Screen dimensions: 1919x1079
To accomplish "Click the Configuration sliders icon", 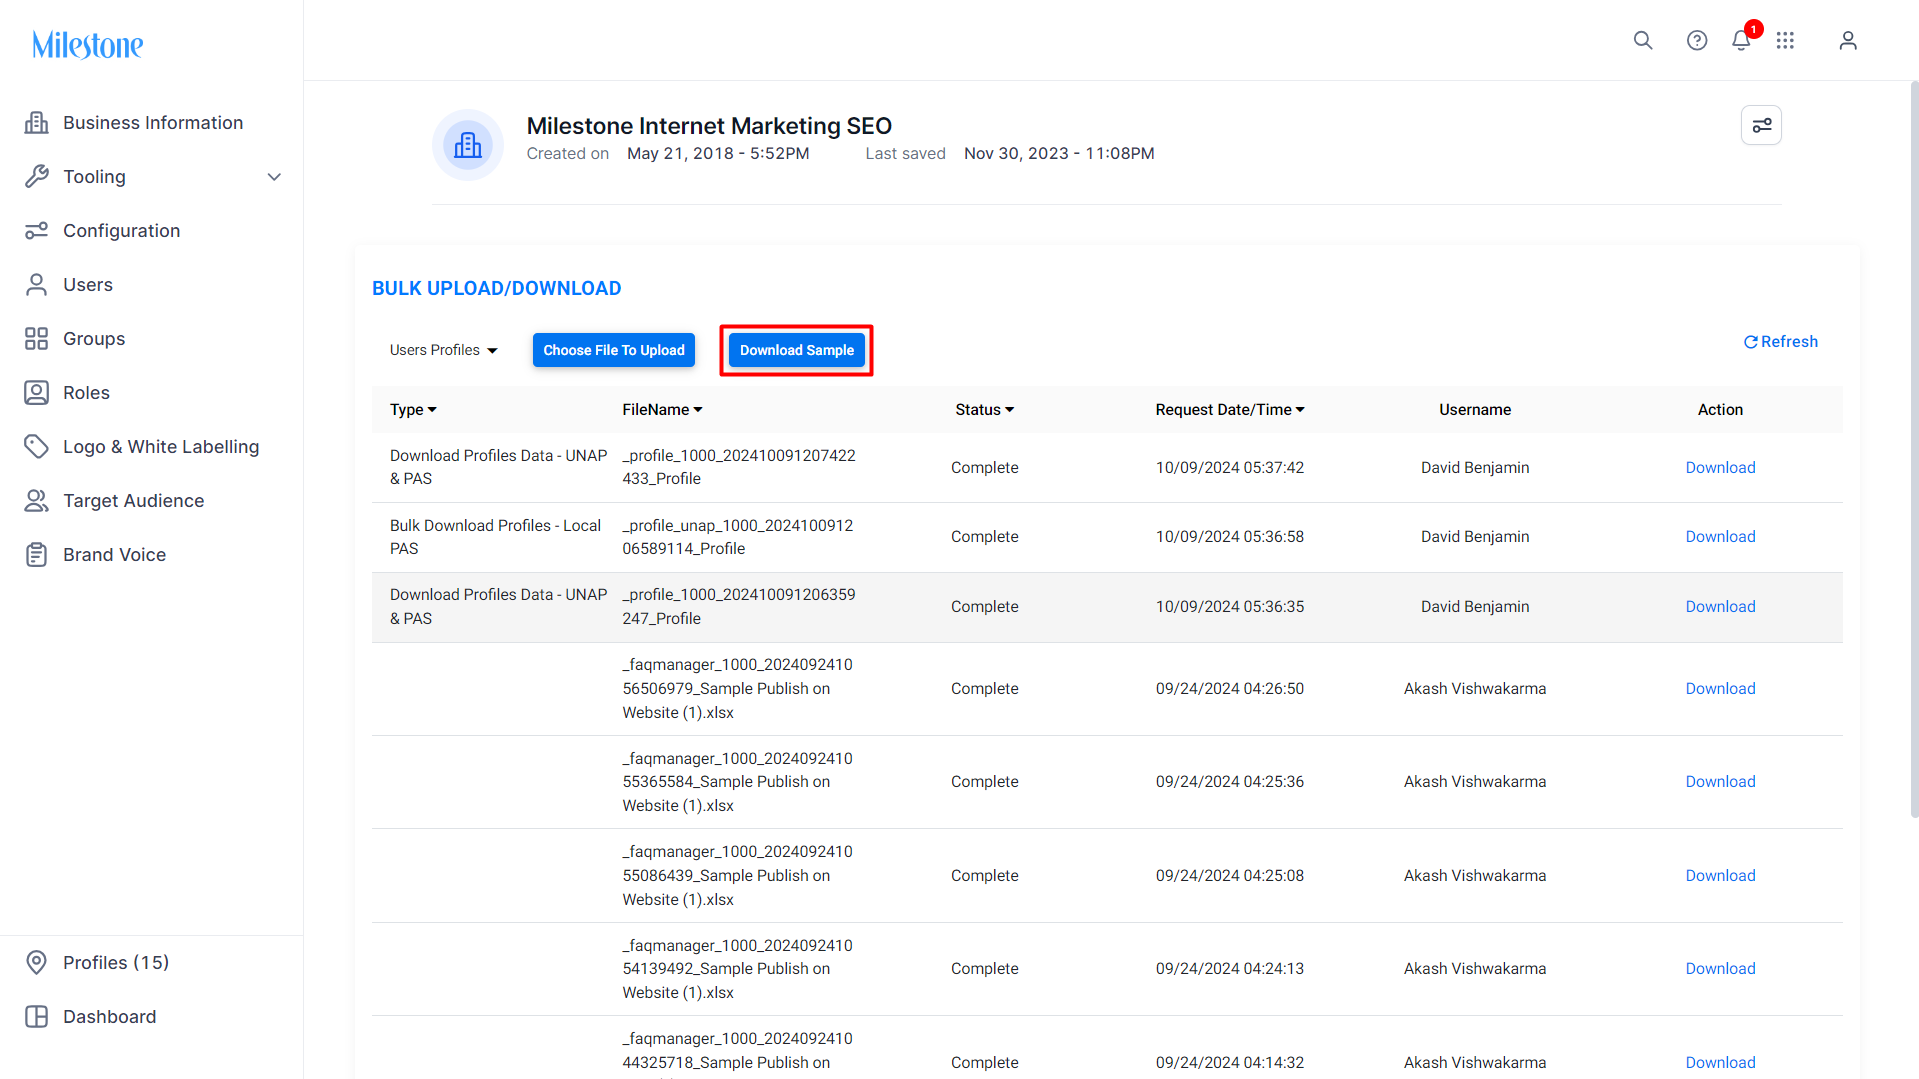I will click(x=37, y=230).
